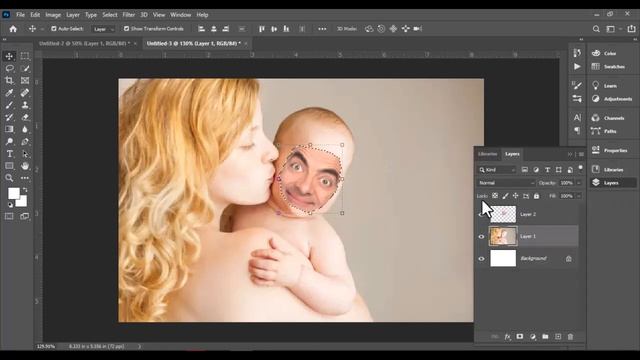This screenshot has height=360, width=640.
Task: Select the Pen tool
Action: [x=25, y=142]
